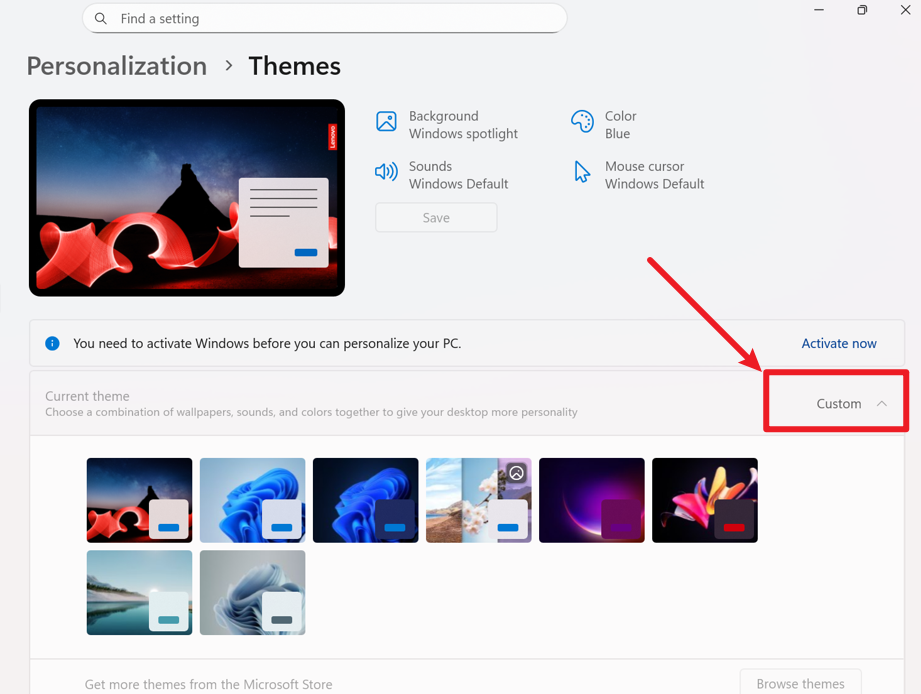Select the Windows light blue bloom theme
This screenshot has height=694, width=921.
(x=253, y=500)
